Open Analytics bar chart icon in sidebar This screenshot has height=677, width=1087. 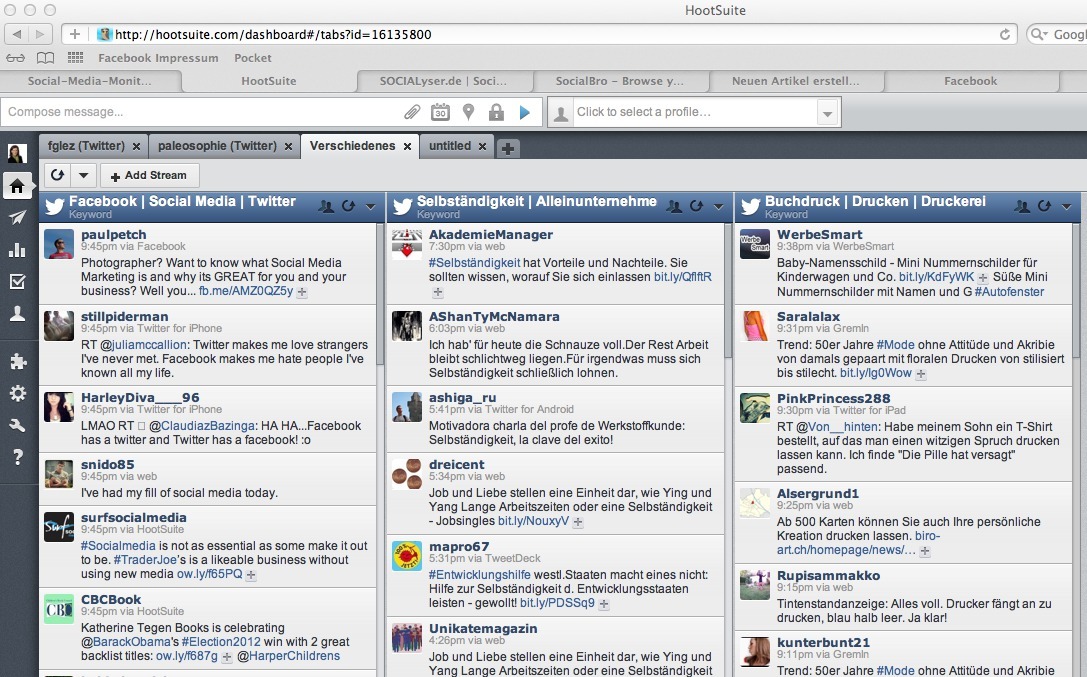(x=17, y=250)
